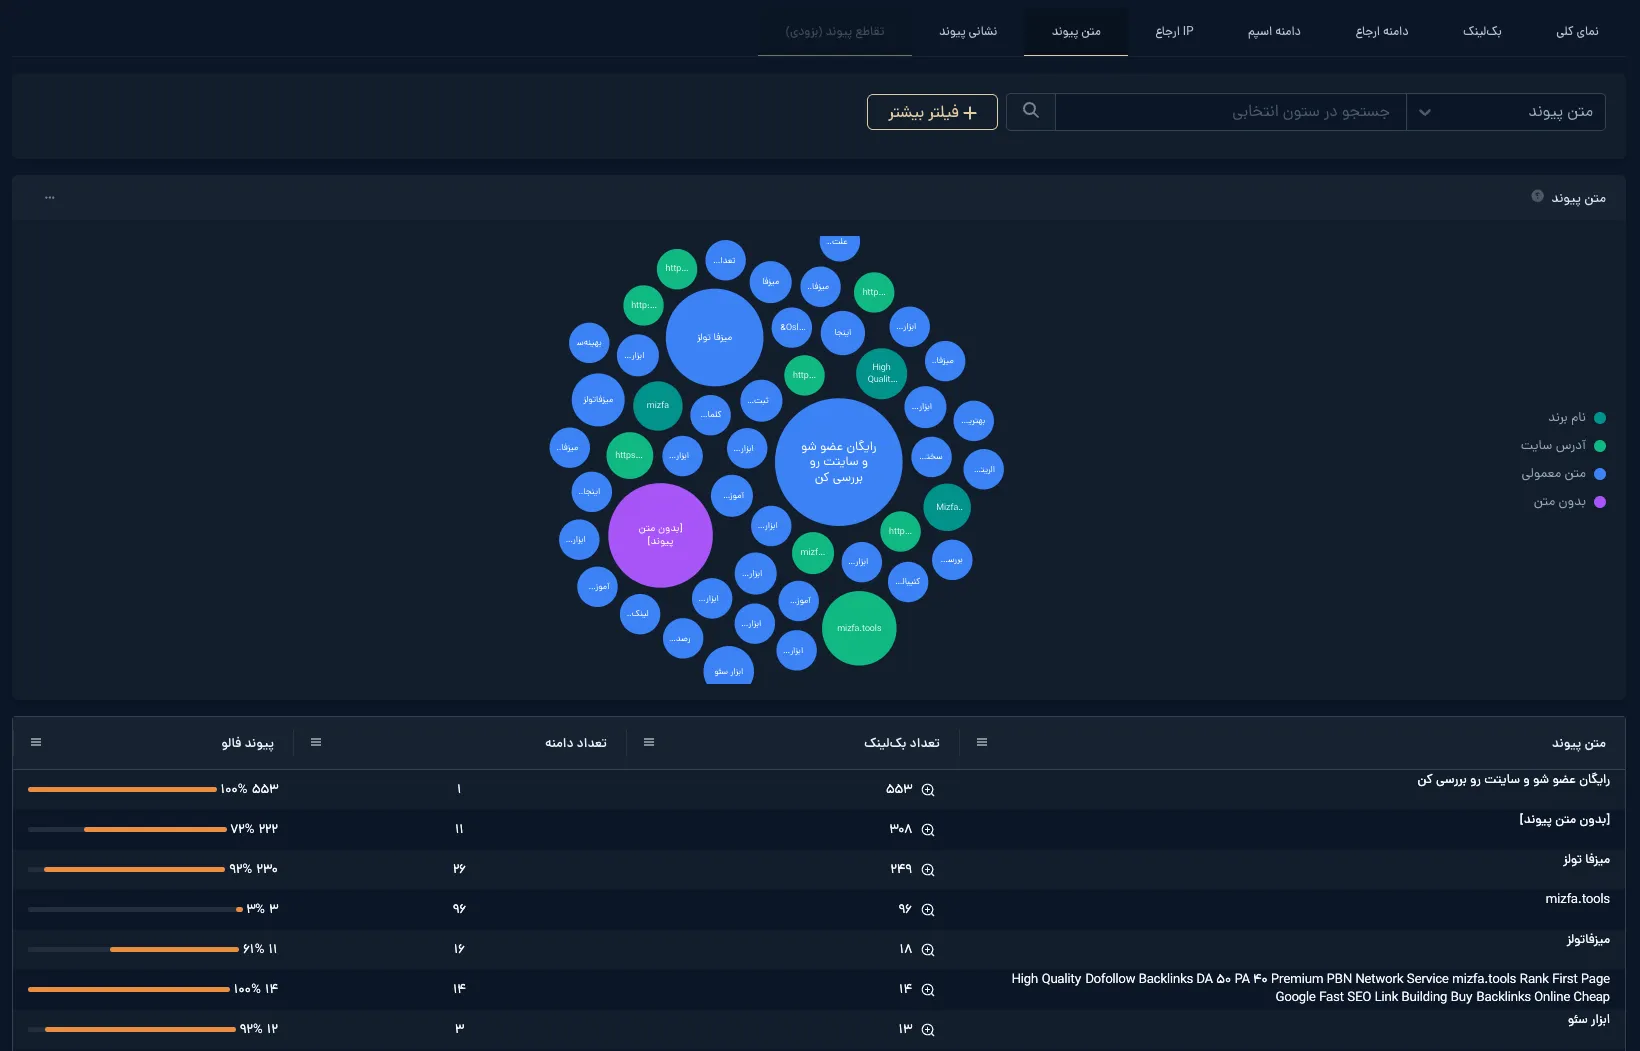Click the 72% ۲۲۲ follow progress bar
1640x1051 pixels.
[x=127, y=829]
